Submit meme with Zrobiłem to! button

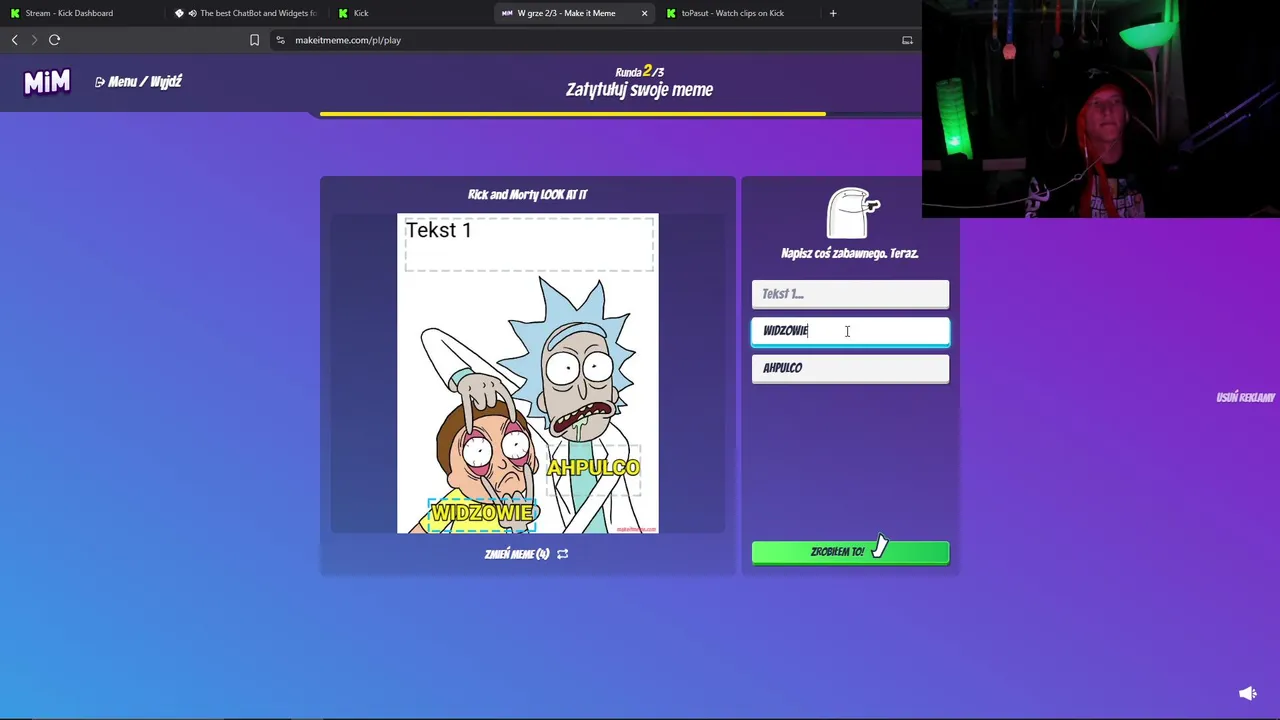pyautogui.click(x=851, y=552)
